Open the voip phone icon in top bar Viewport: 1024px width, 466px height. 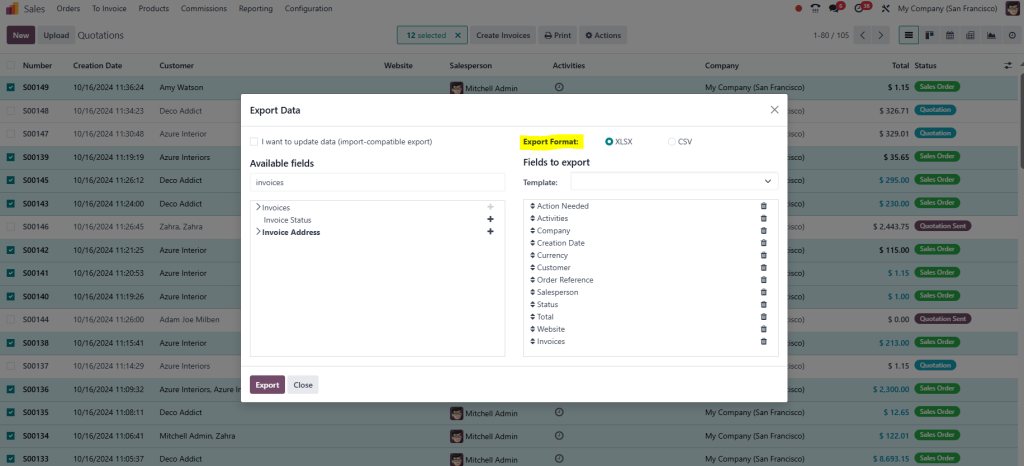point(815,8)
